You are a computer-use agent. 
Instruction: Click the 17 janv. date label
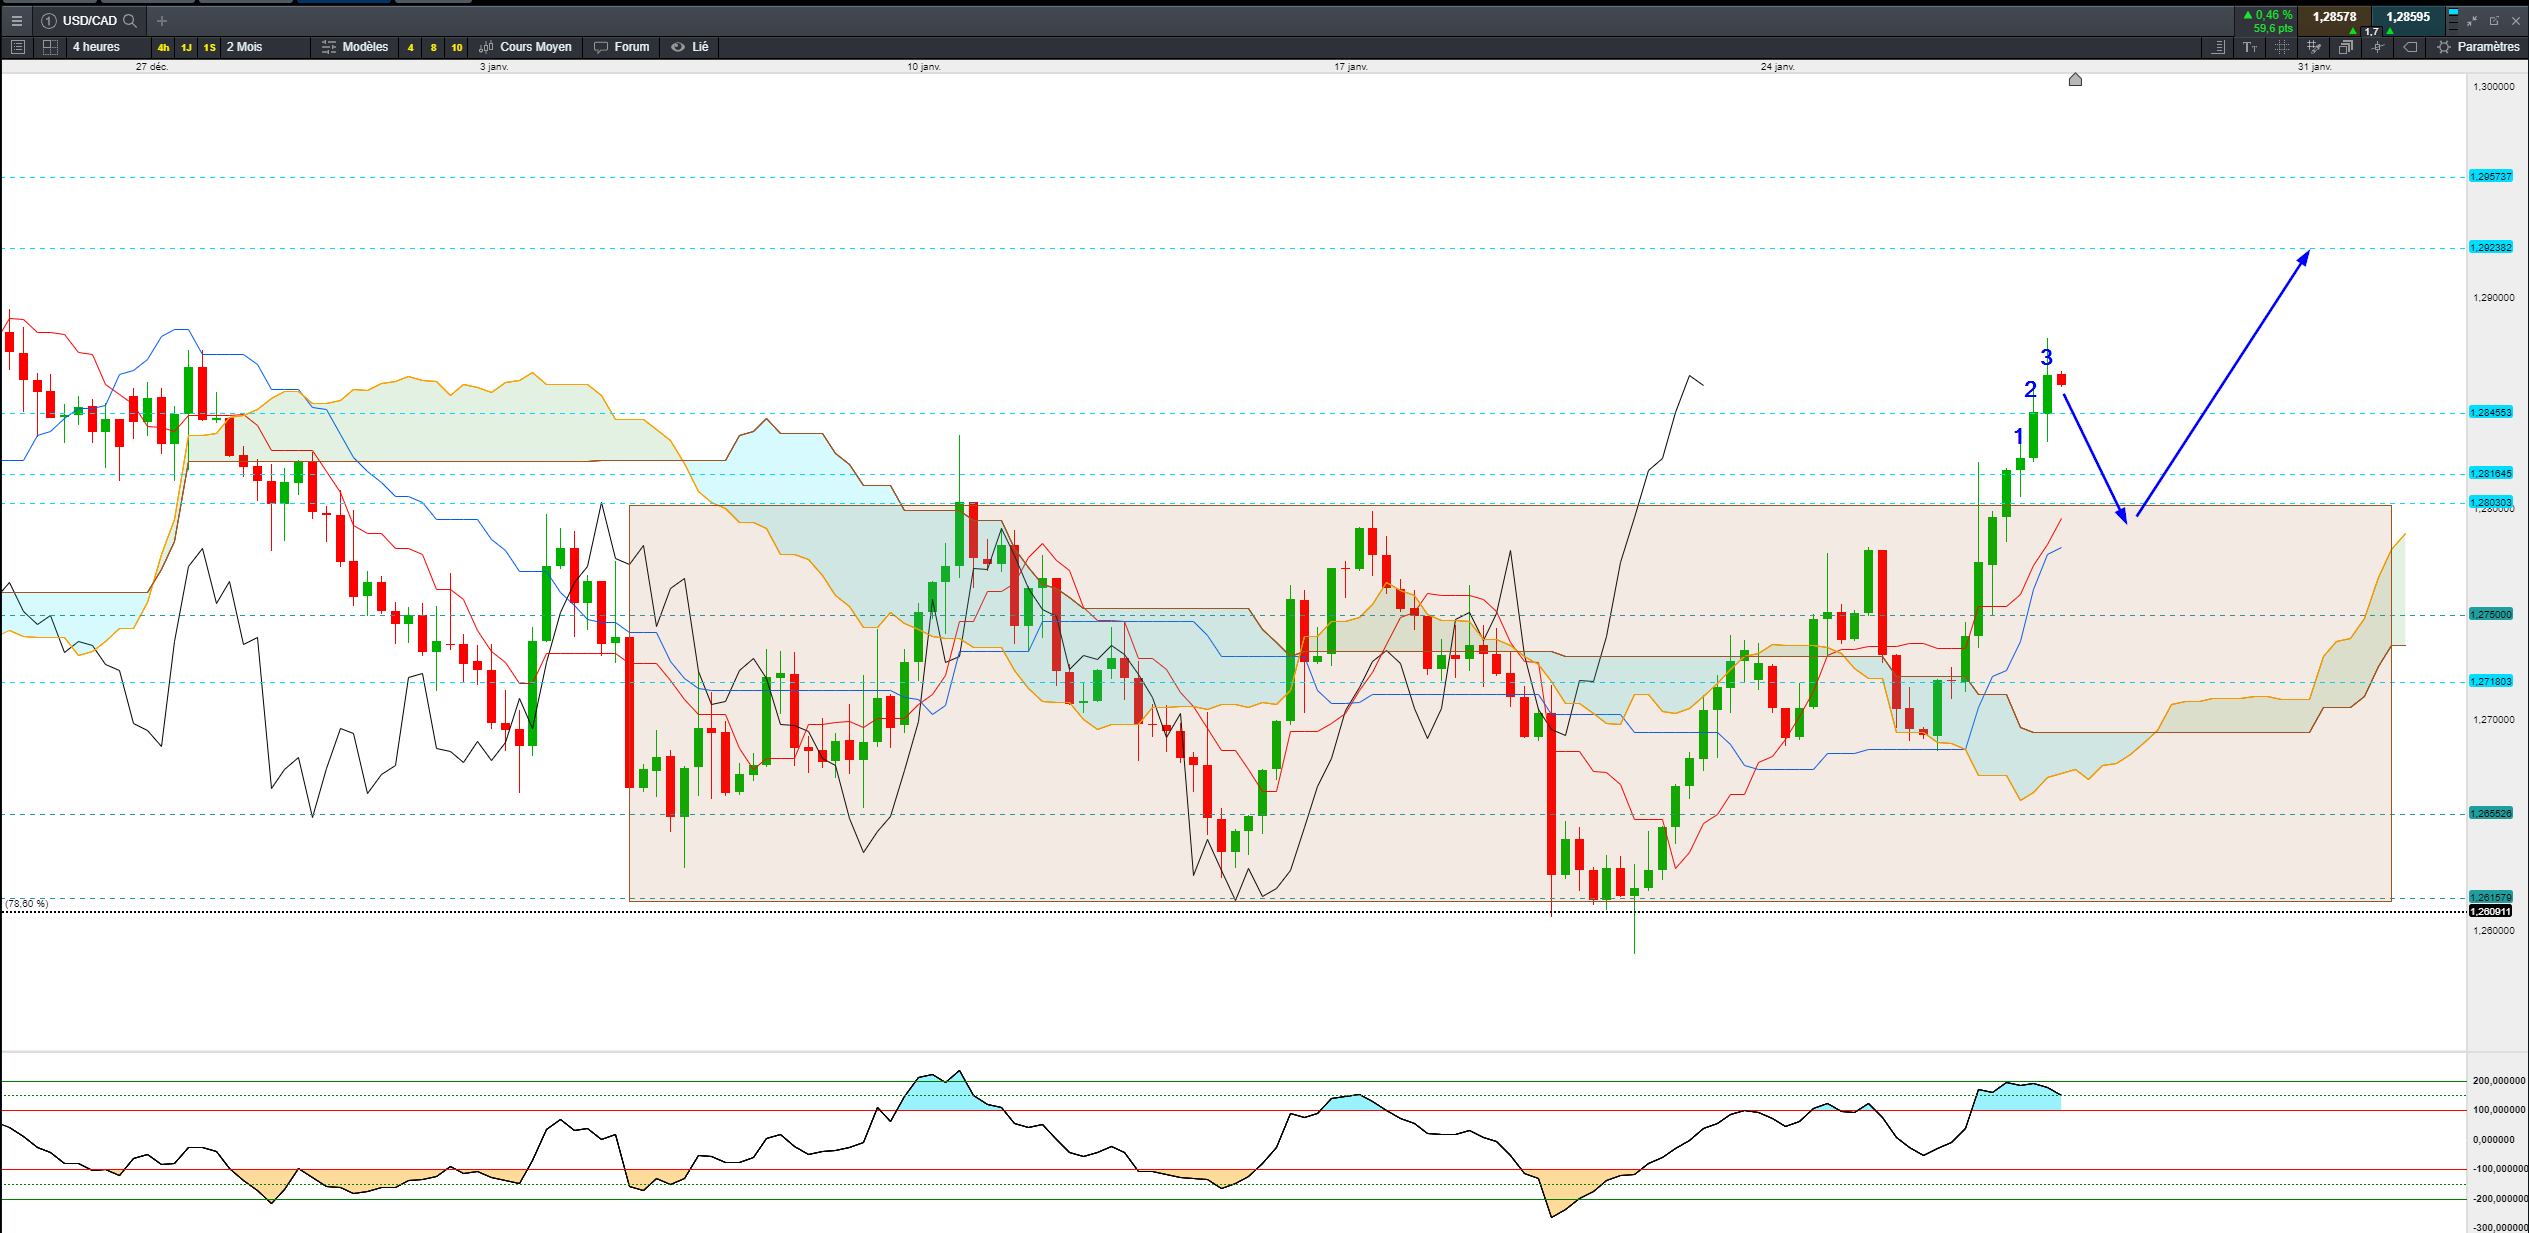point(1350,67)
